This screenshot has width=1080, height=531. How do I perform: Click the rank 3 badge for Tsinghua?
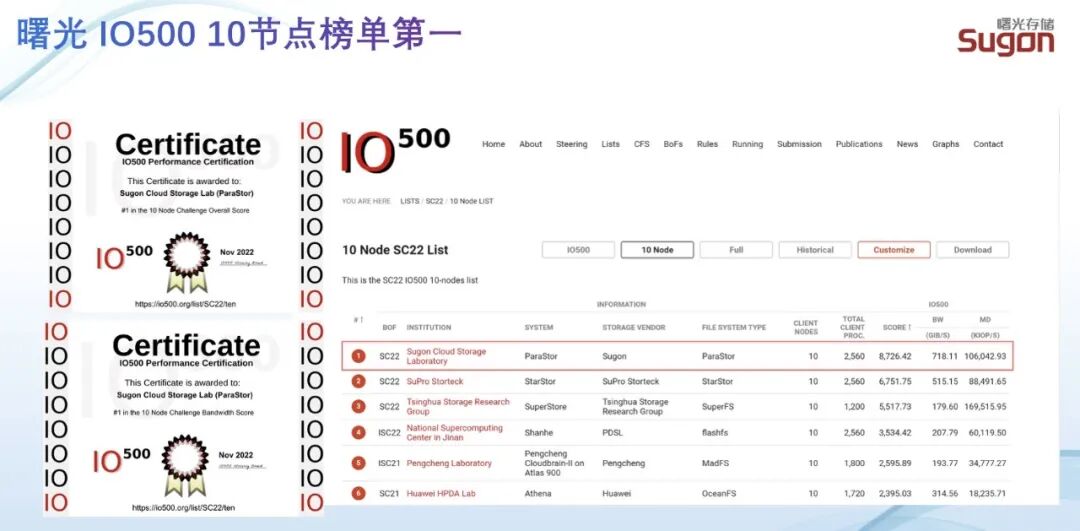pos(358,406)
